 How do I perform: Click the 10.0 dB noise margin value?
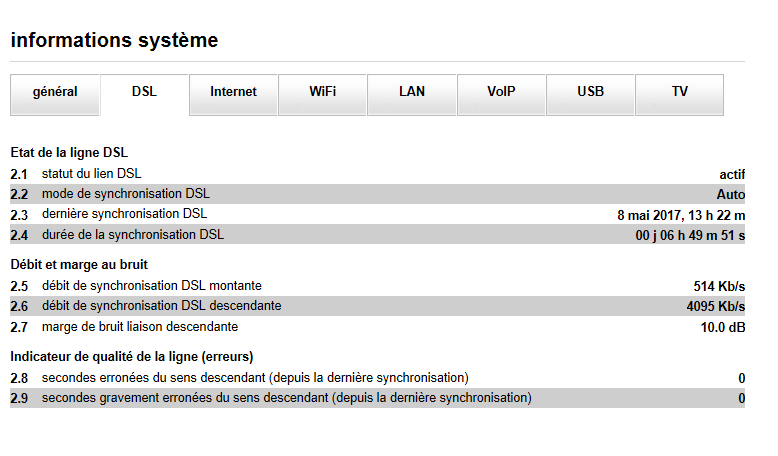pyautogui.click(x=722, y=327)
